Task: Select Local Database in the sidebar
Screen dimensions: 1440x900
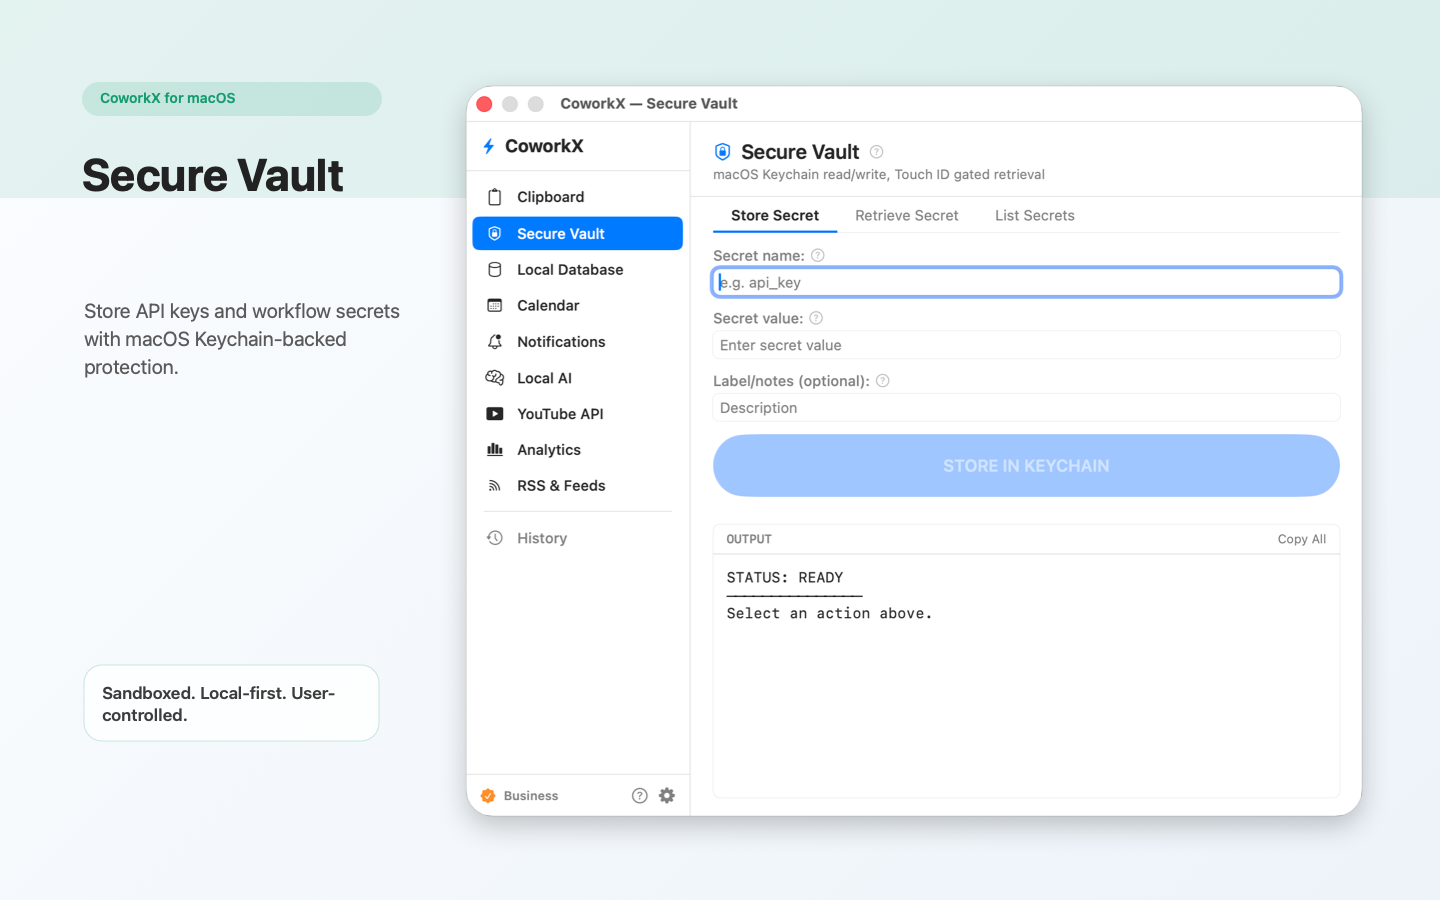Action: (577, 269)
